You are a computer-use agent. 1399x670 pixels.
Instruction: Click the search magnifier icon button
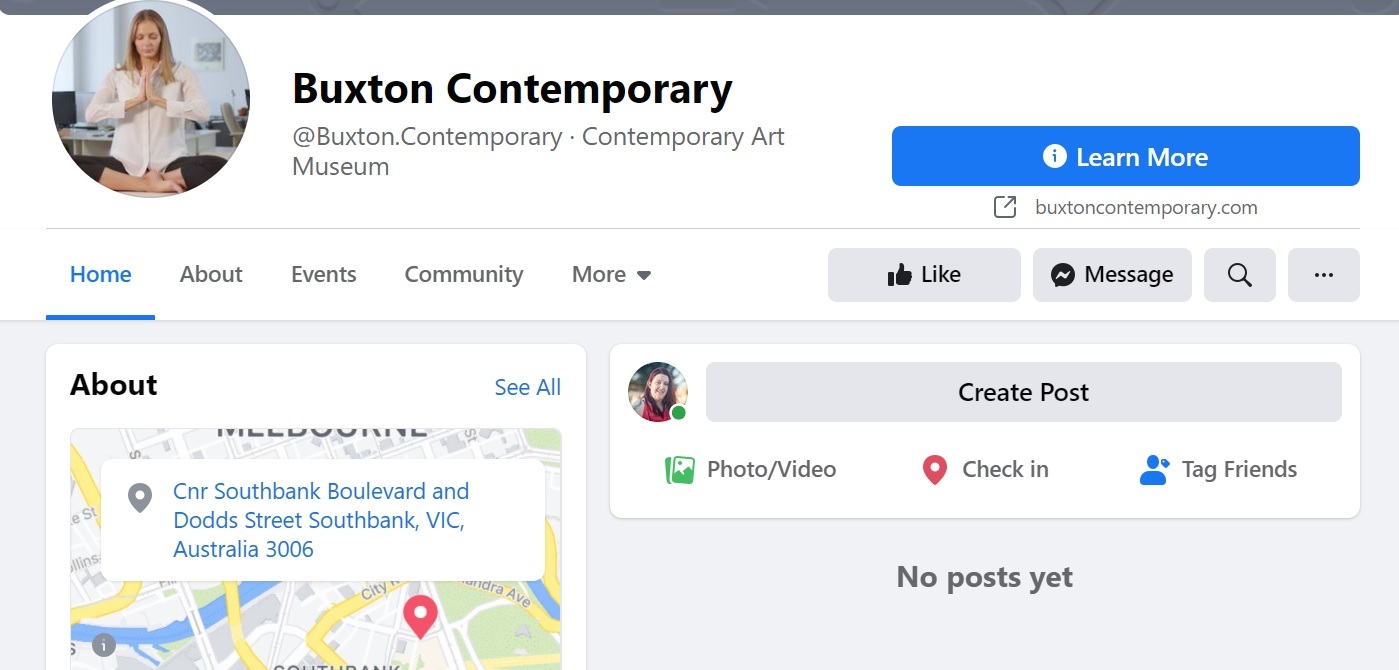pos(1239,275)
